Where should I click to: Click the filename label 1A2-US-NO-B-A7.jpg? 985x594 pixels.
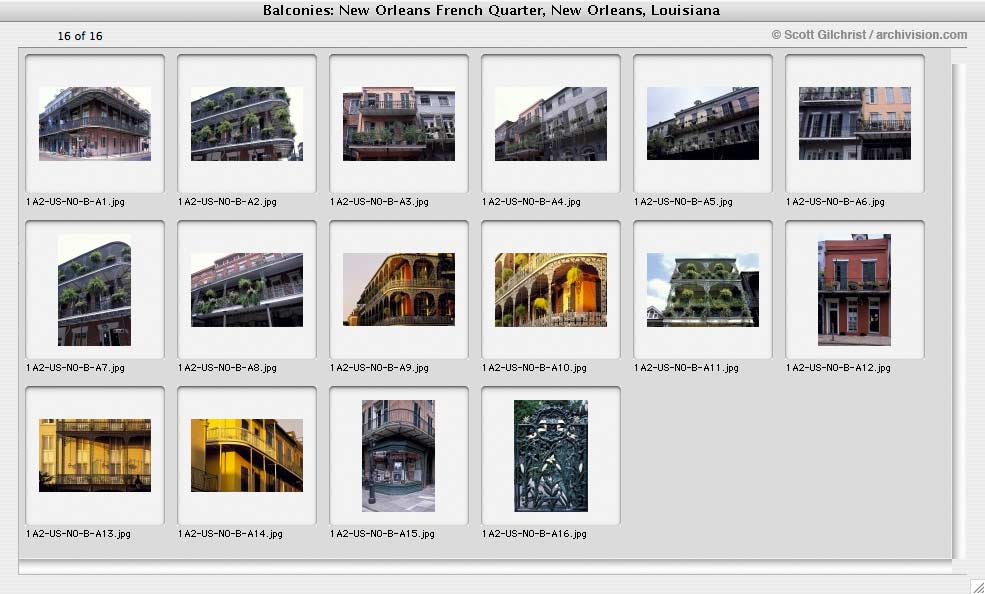75,367
